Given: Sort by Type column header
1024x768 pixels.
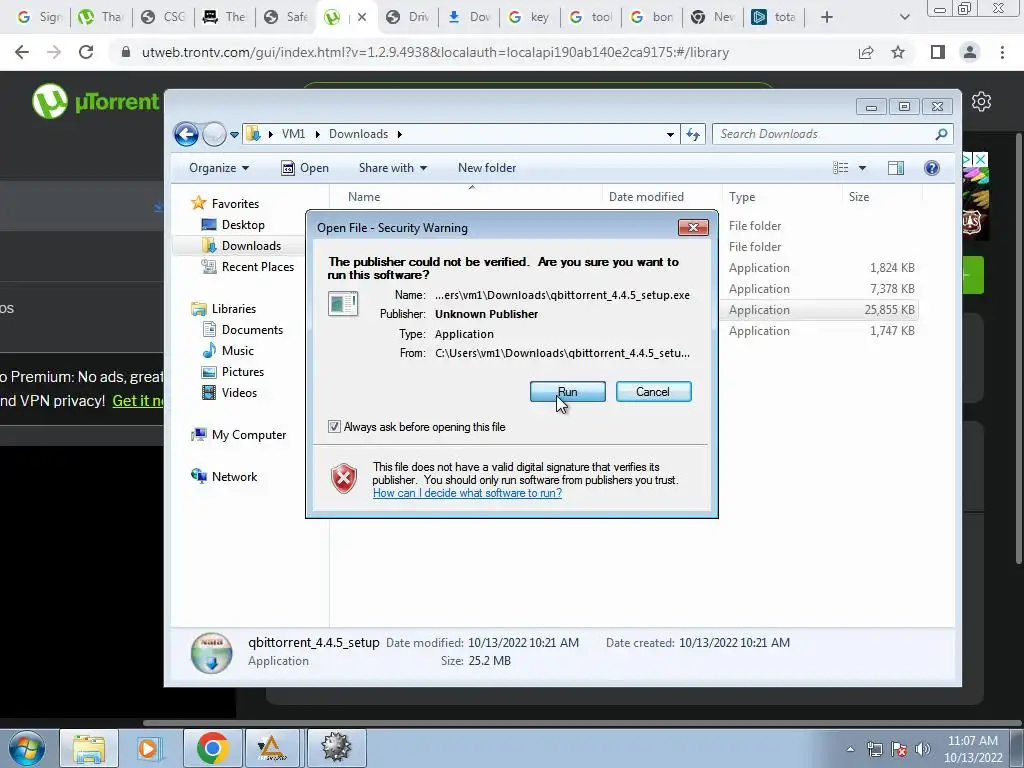Looking at the screenshot, I should (x=781, y=197).
